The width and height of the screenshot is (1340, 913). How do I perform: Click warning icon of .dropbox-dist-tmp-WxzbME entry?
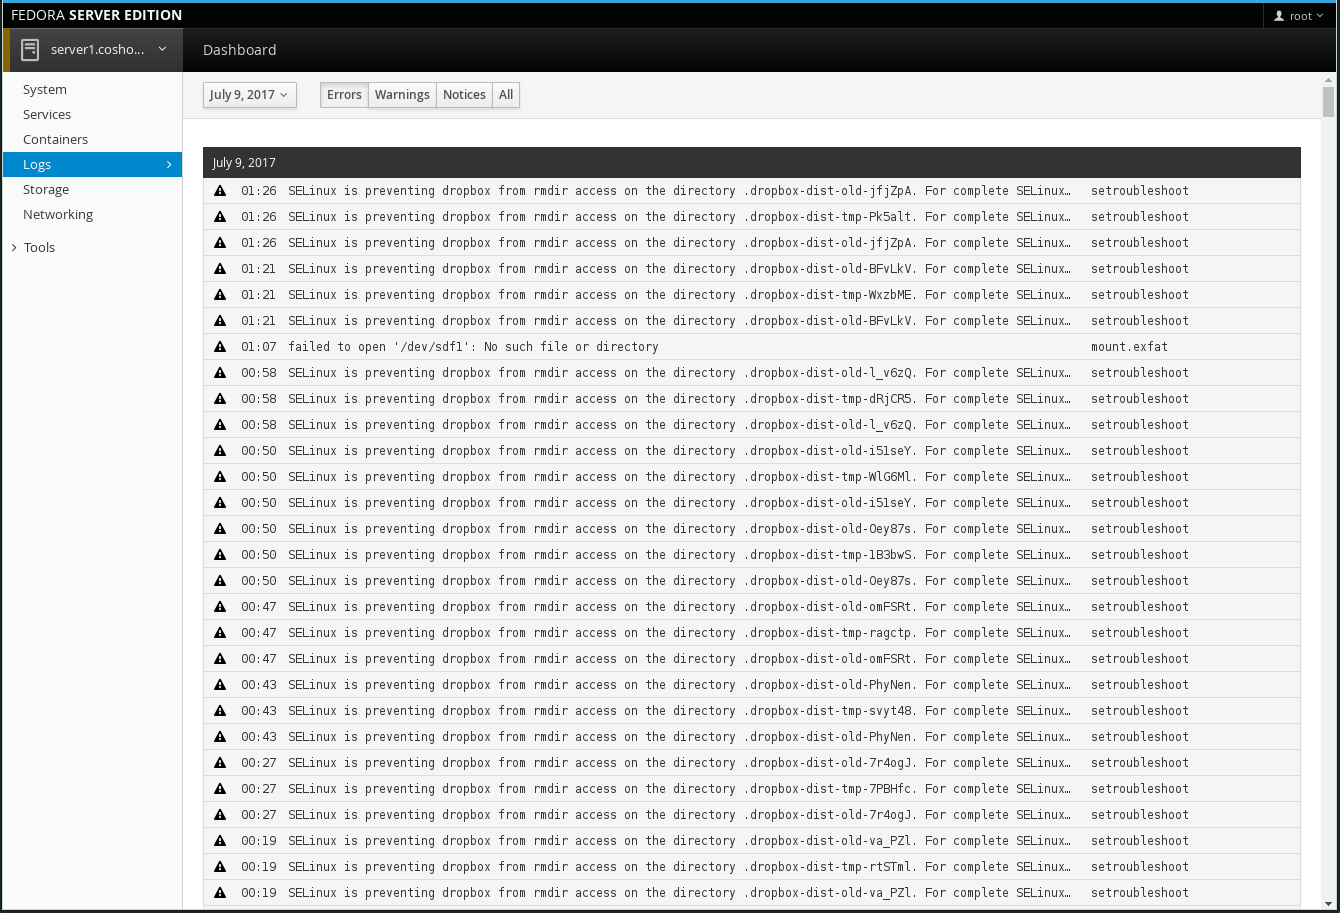click(220, 295)
